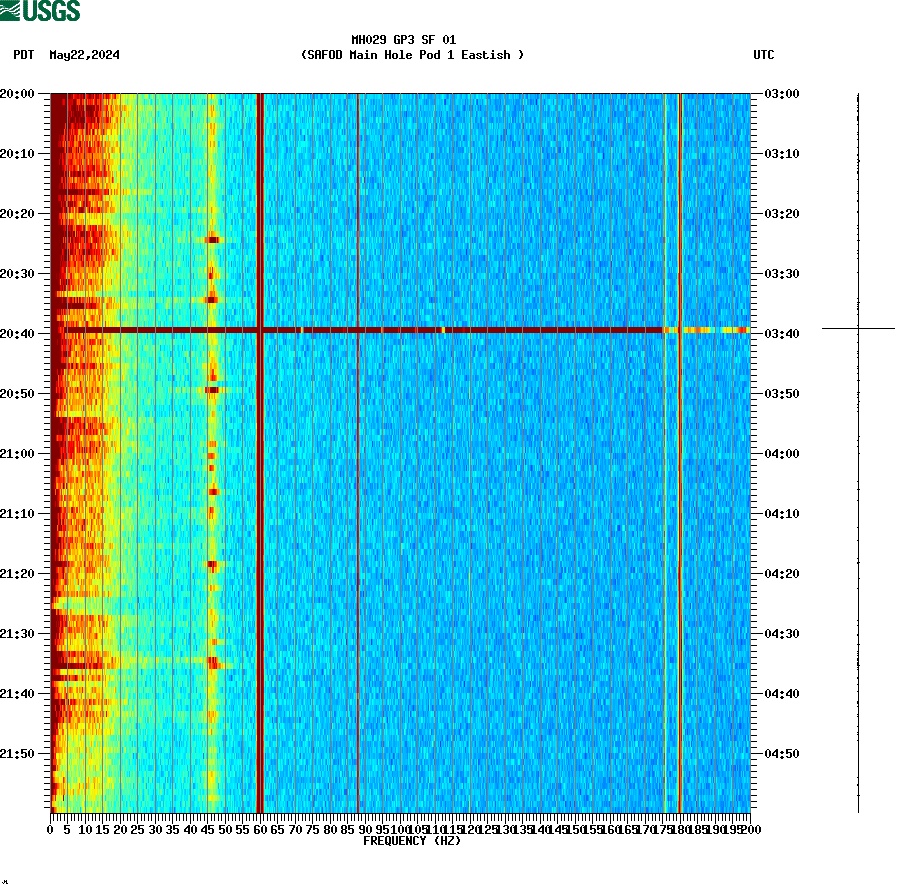
Task: Click the USGS logo
Action: pyautogui.click(x=40, y=10)
